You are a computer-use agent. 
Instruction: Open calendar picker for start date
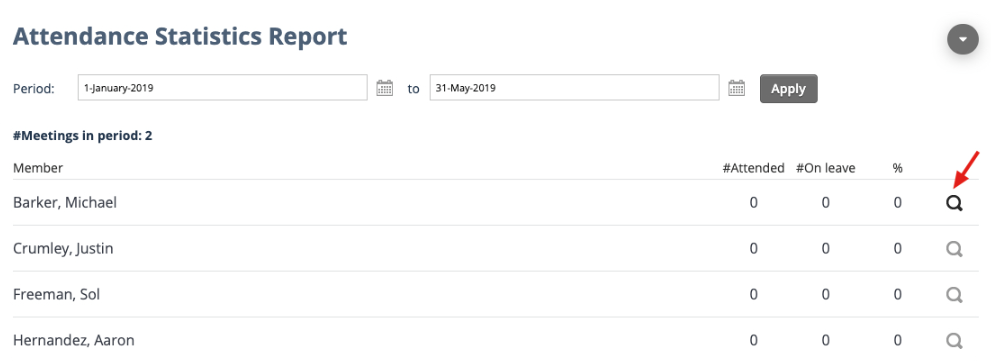click(x=384, y=88)
